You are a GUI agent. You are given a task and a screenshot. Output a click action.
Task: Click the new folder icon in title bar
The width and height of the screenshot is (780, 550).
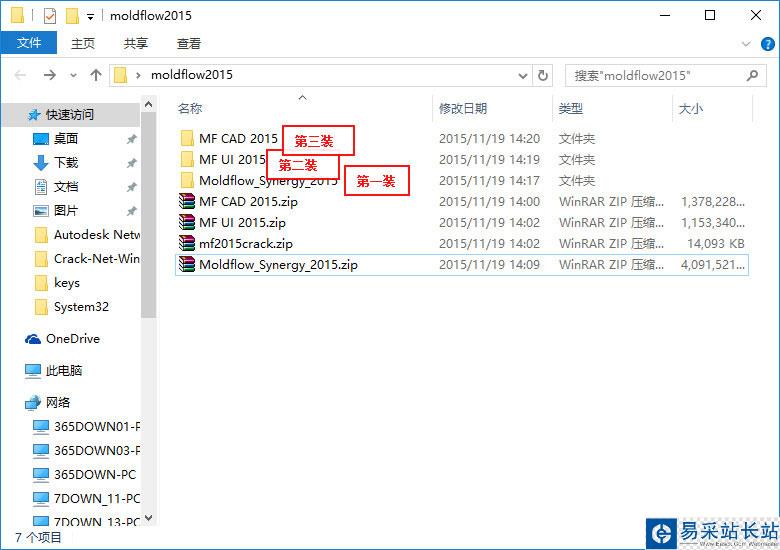73,16
